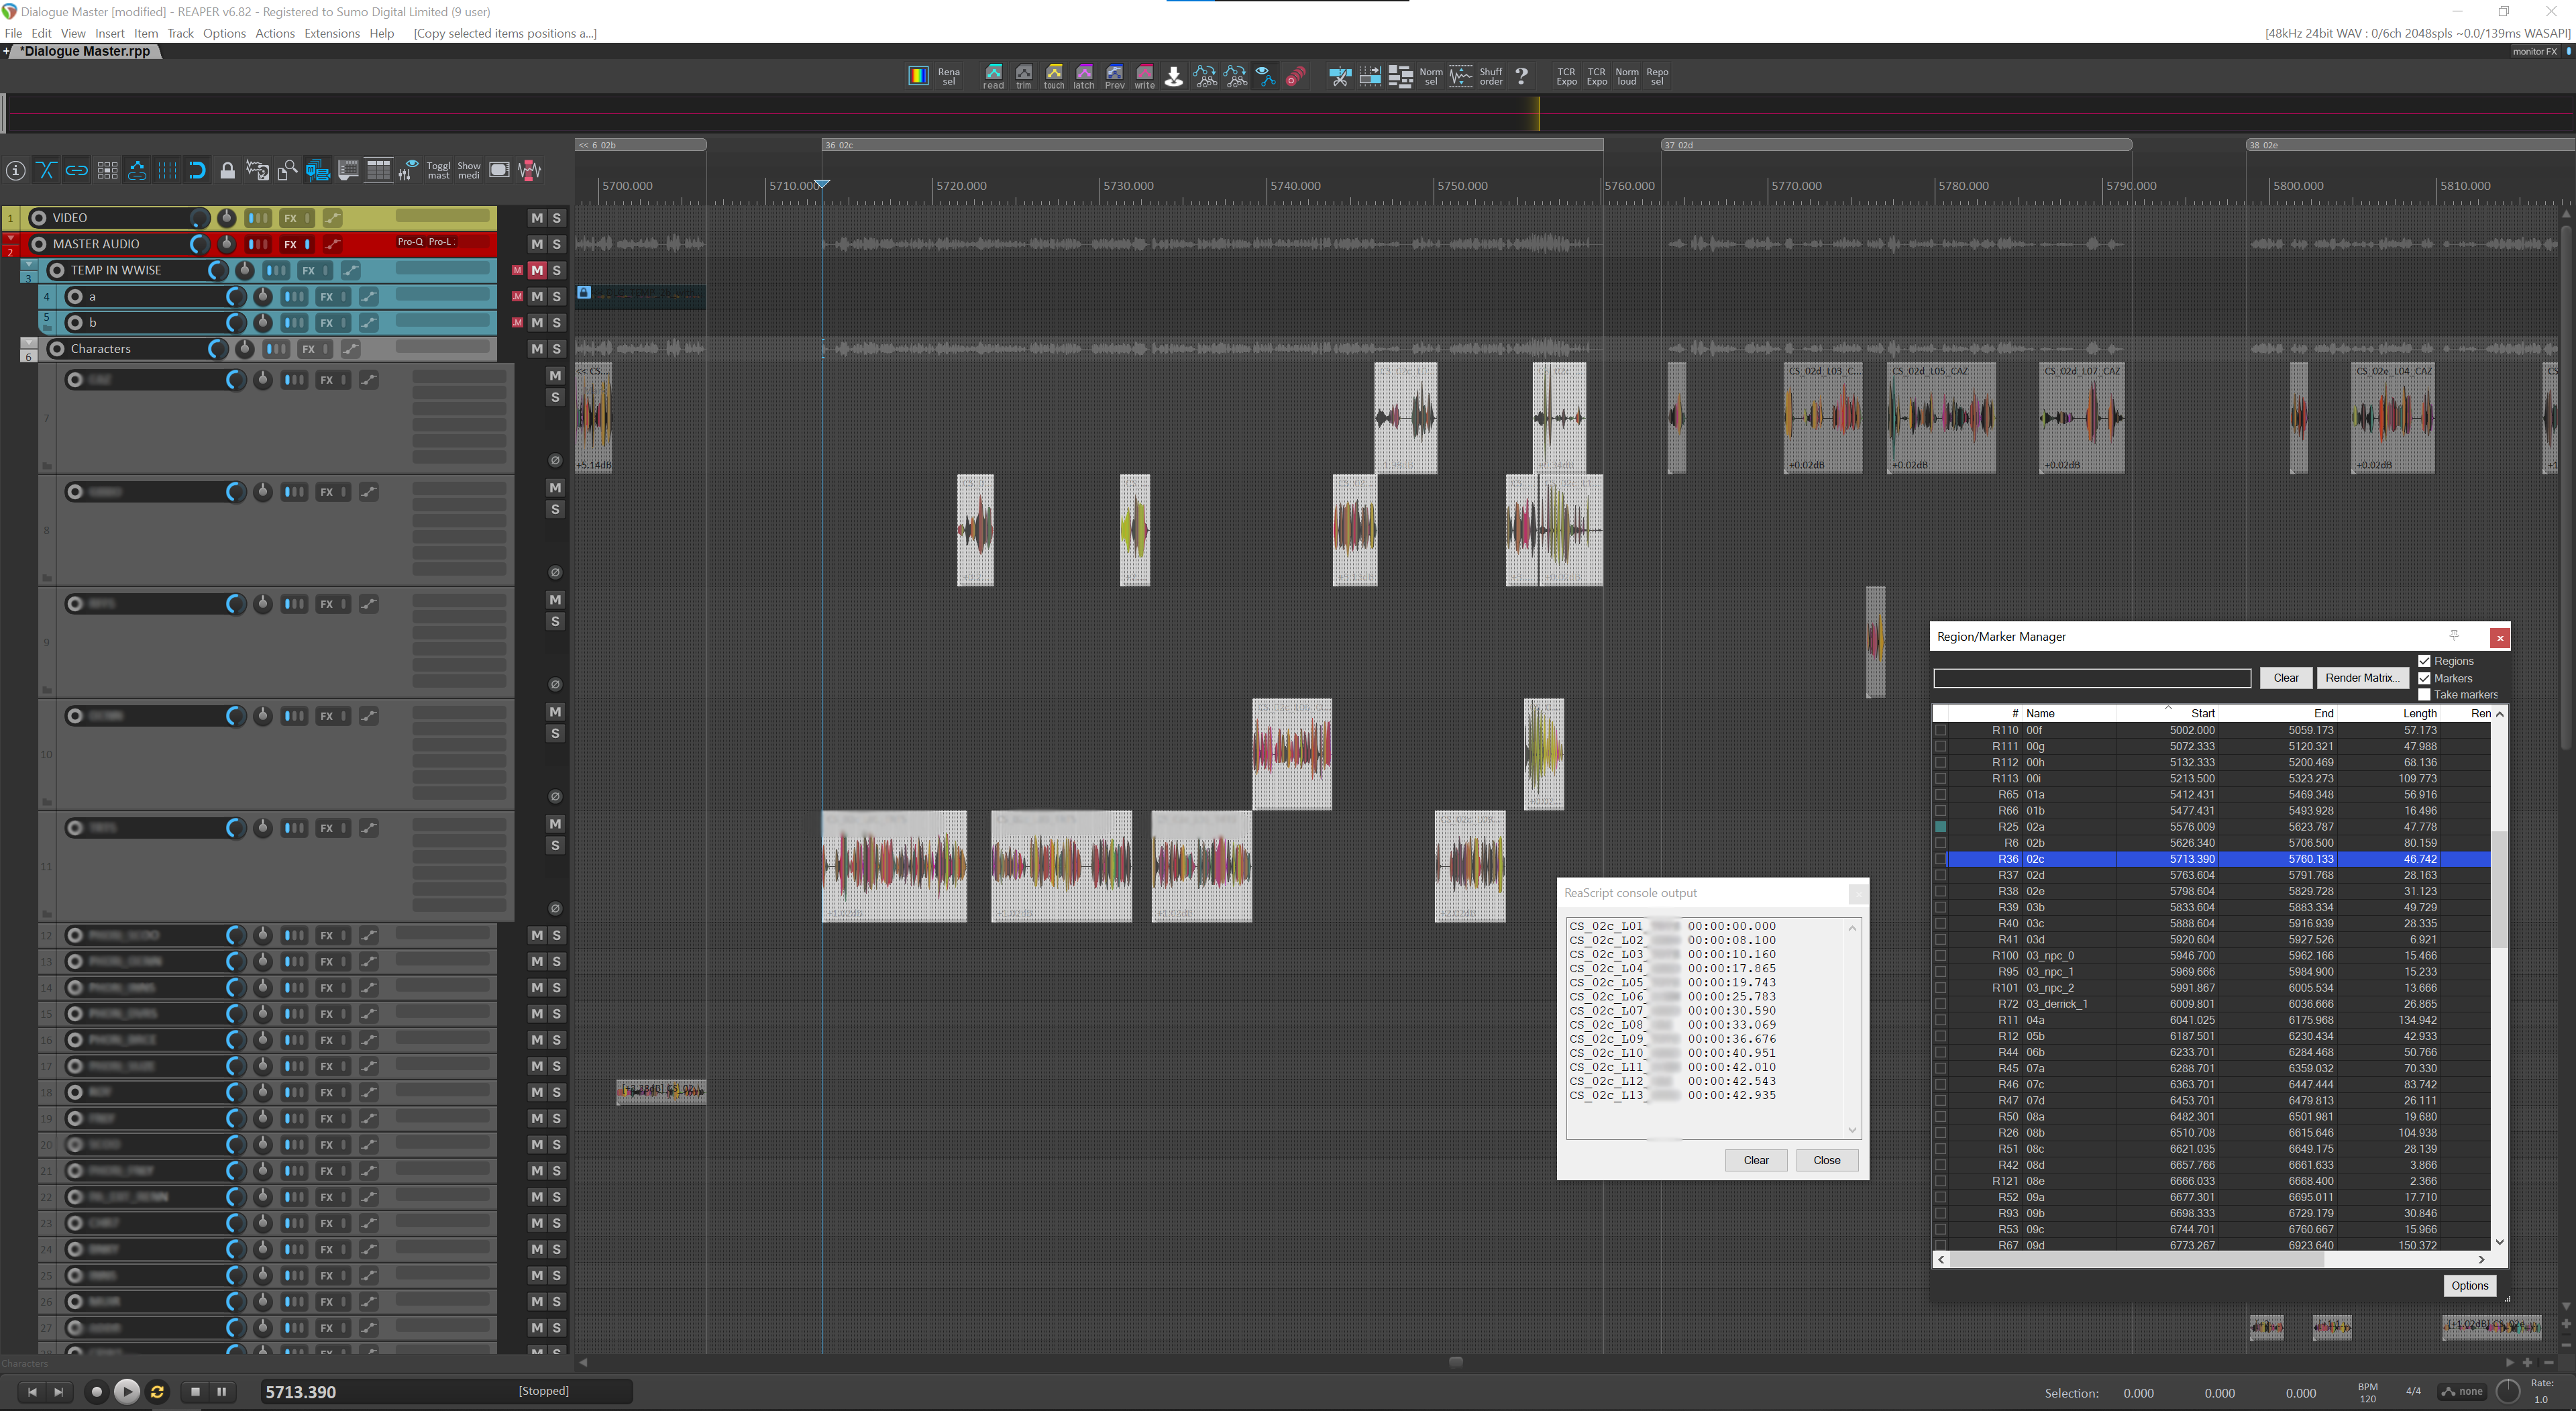Image resolution: width=2576 pixels, height=1411 pixels.
Task: Toggle the lock icon in main toolbar
Action: click(x=227, y=170)
